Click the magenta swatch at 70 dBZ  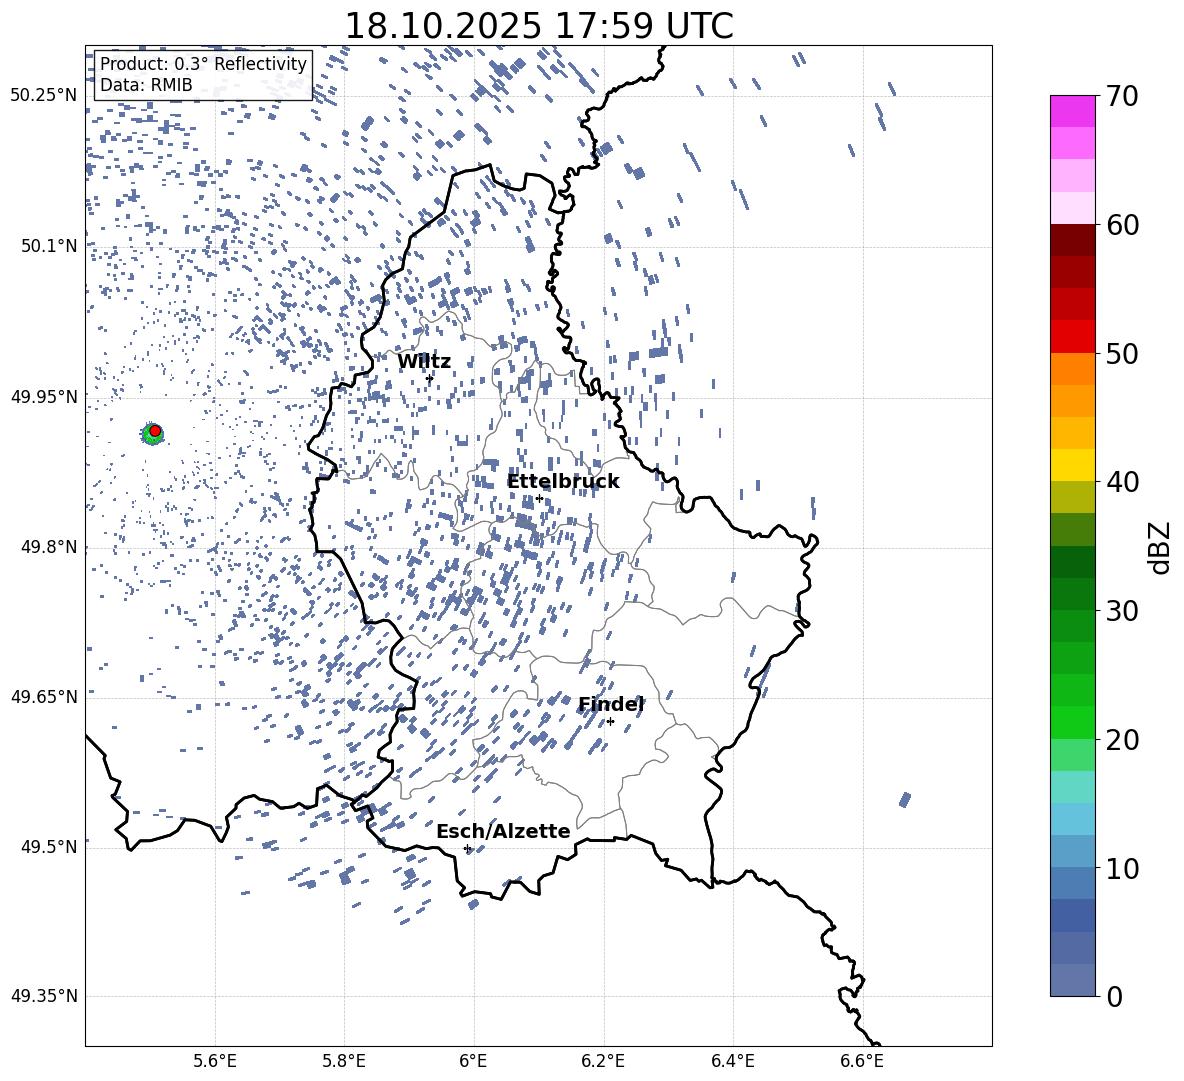coord(1072,111)
